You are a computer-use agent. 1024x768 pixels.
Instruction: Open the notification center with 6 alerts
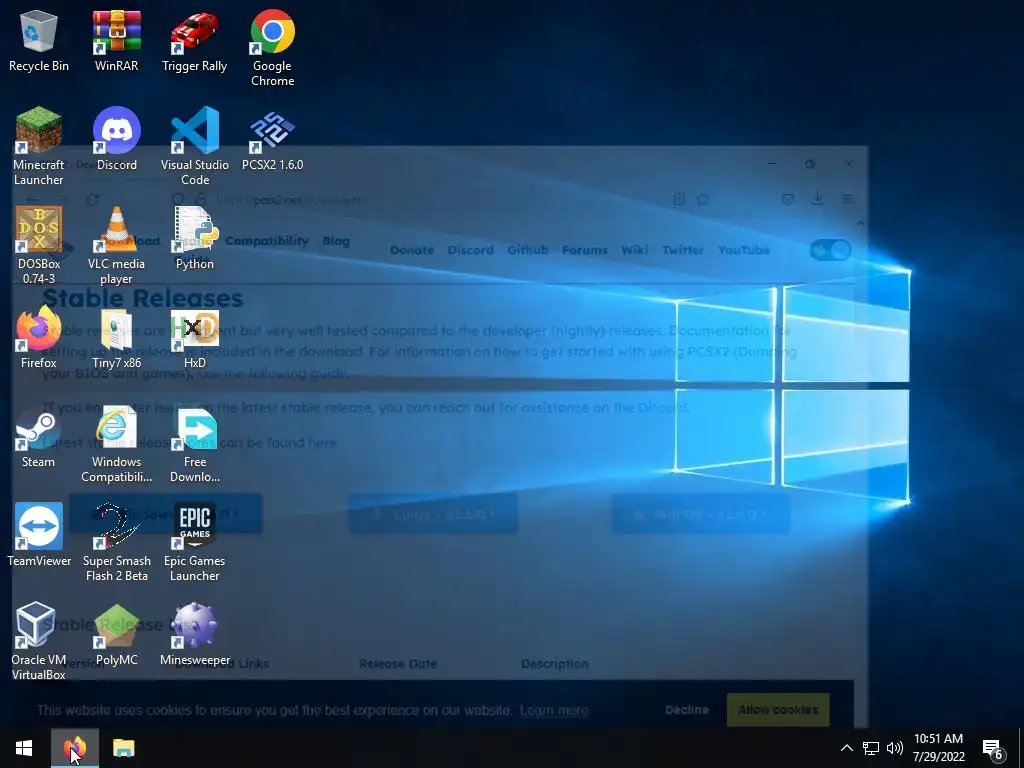click(x=993, y=748)
